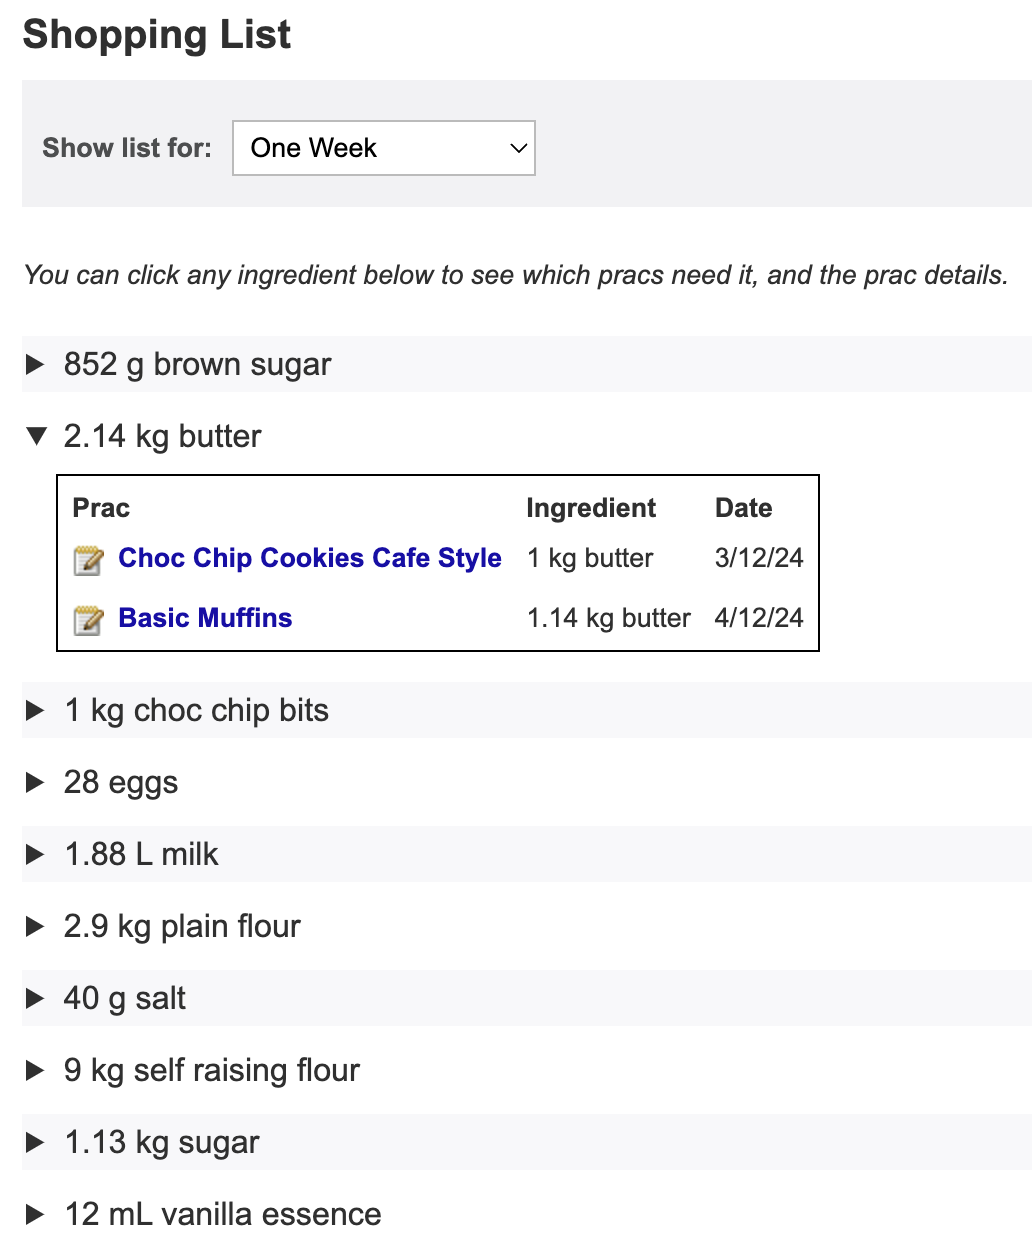Click the notepad icon beside Basic Muffins

point(88,620)
